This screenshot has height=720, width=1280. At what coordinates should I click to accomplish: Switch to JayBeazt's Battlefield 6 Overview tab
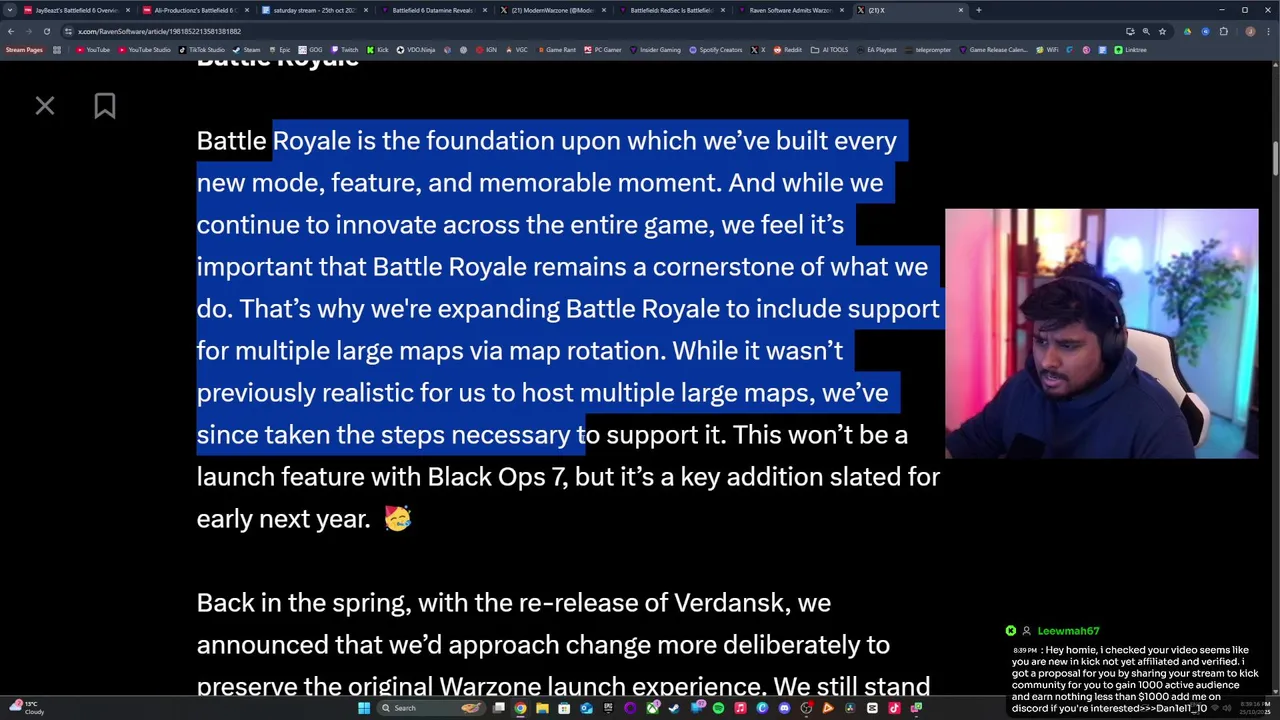[x=77, y=10]
